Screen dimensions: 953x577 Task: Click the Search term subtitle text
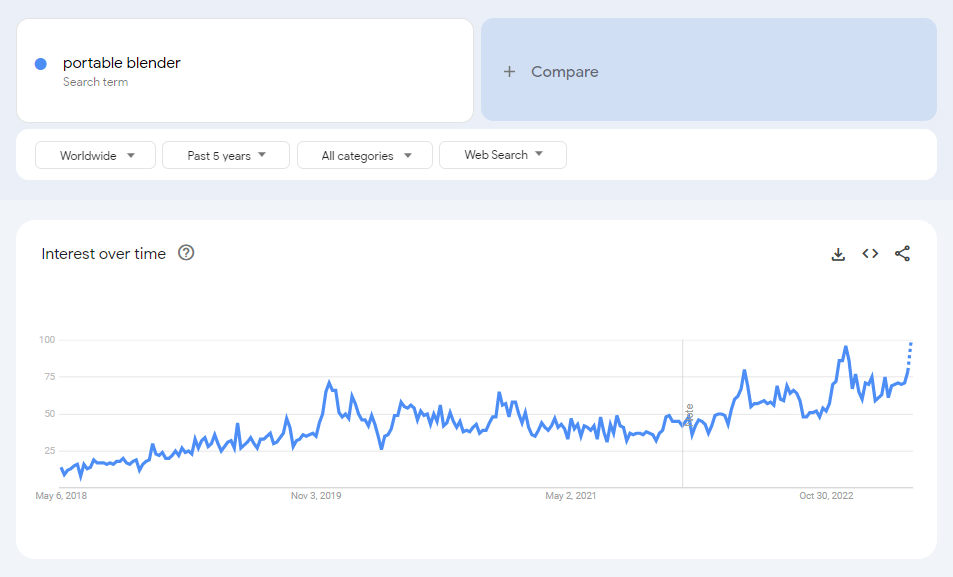pyautogui.click(x=95, y=82)
